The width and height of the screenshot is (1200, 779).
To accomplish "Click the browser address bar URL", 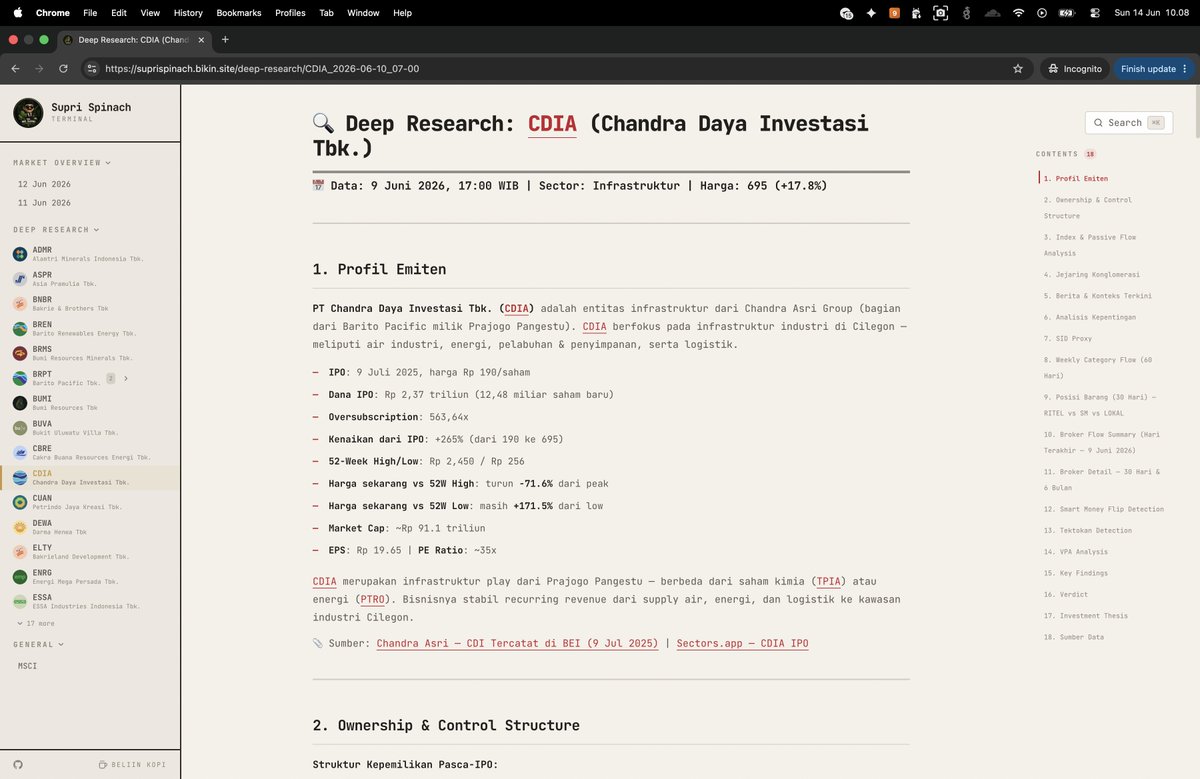I will (x=262, y=69).
